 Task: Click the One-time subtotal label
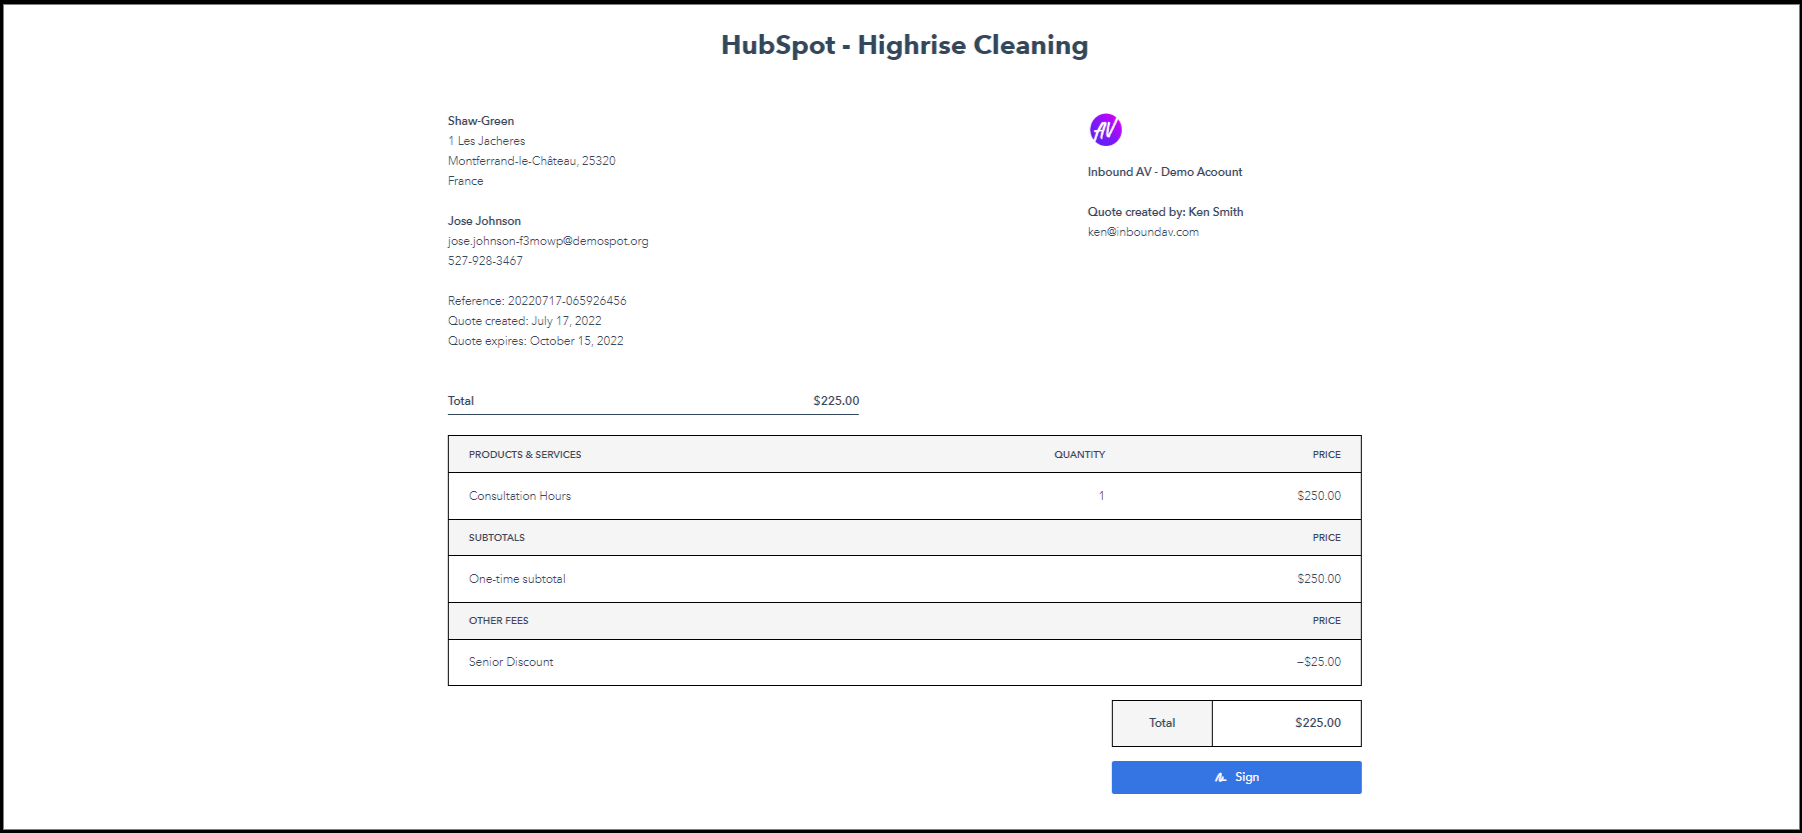[x=517, y=579]
